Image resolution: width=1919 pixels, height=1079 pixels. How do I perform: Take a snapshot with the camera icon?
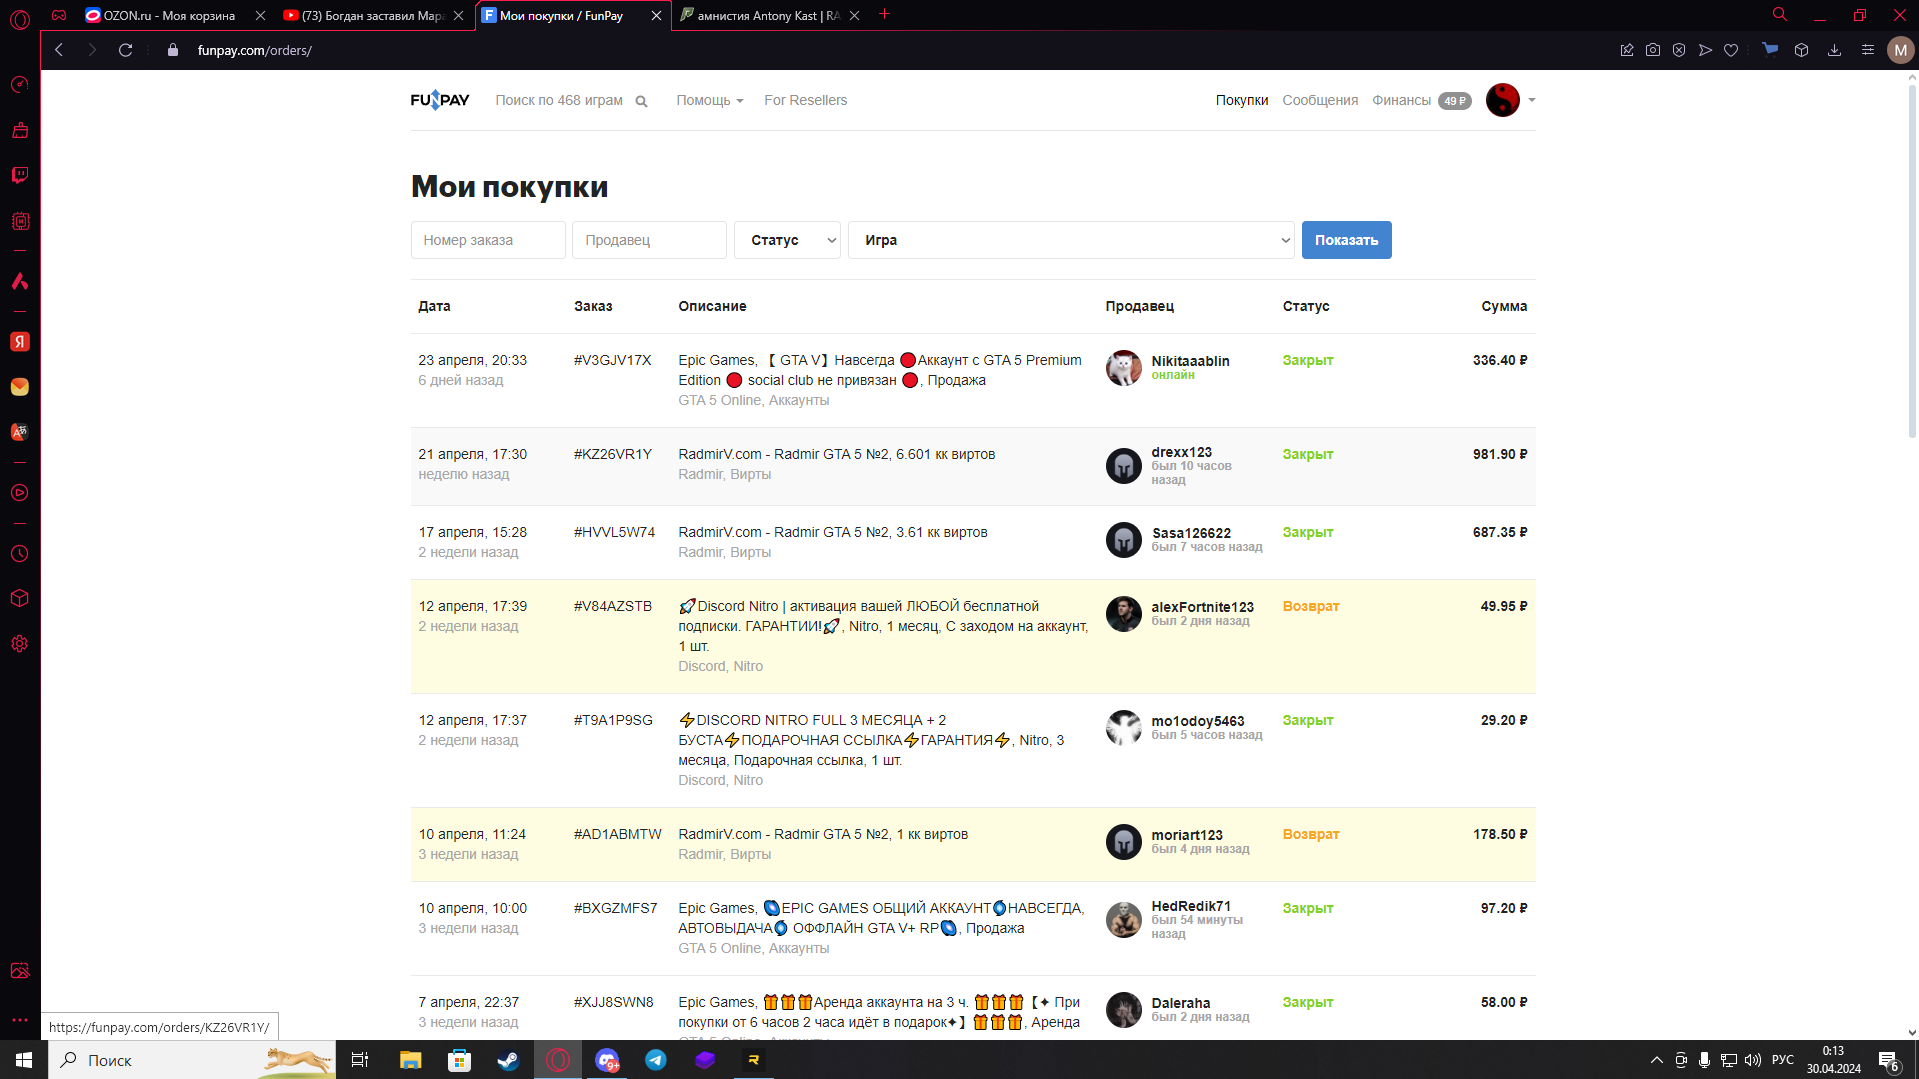[x=1653, y=50]
